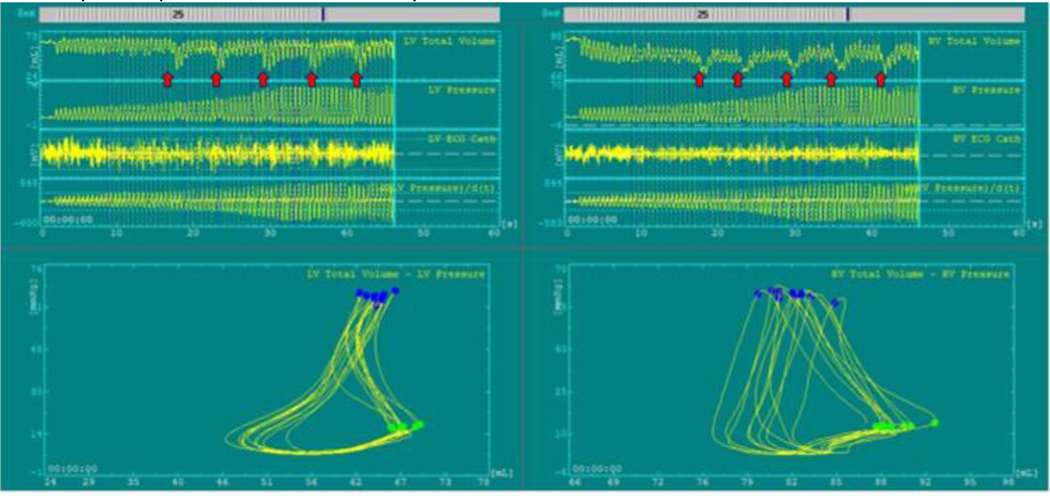Viewport: 1050px width, 496px height.
Task: Select the rightmost green dot in the RV loop plot
Action: point(934,422)
